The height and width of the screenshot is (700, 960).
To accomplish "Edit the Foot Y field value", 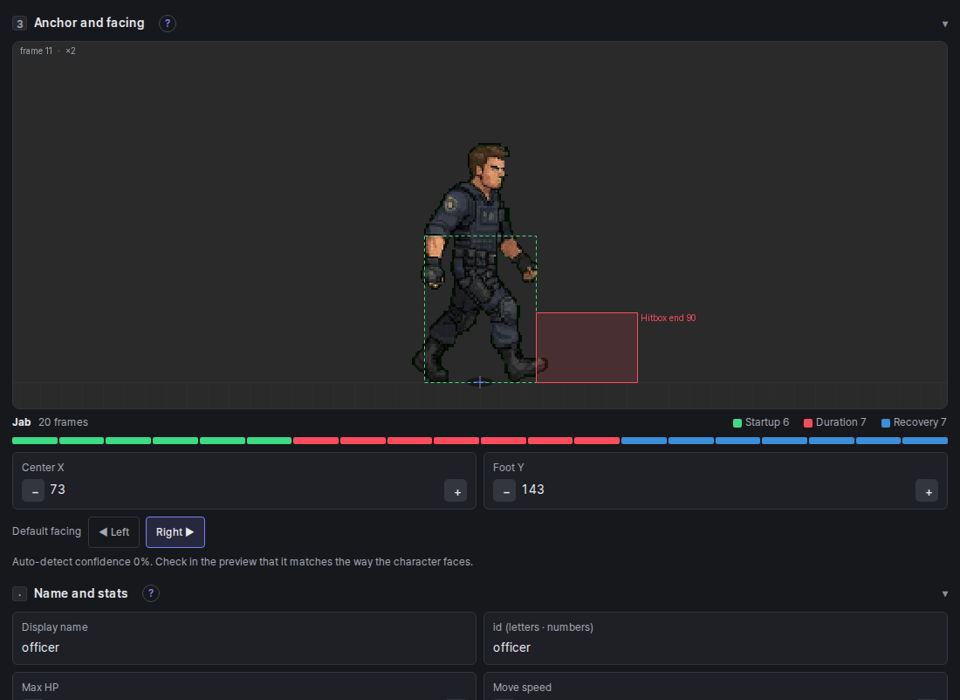I will coord(716,489).
